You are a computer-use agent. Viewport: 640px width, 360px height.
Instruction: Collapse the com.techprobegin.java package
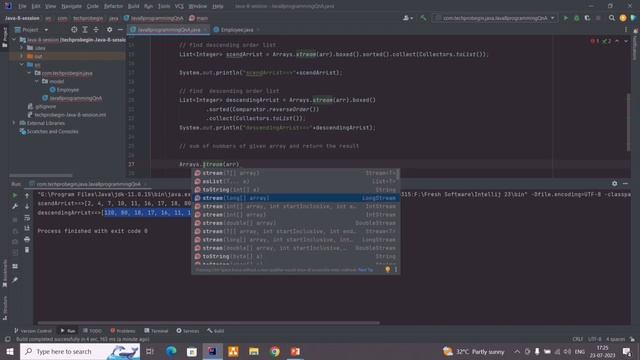(x=29, y=73)
